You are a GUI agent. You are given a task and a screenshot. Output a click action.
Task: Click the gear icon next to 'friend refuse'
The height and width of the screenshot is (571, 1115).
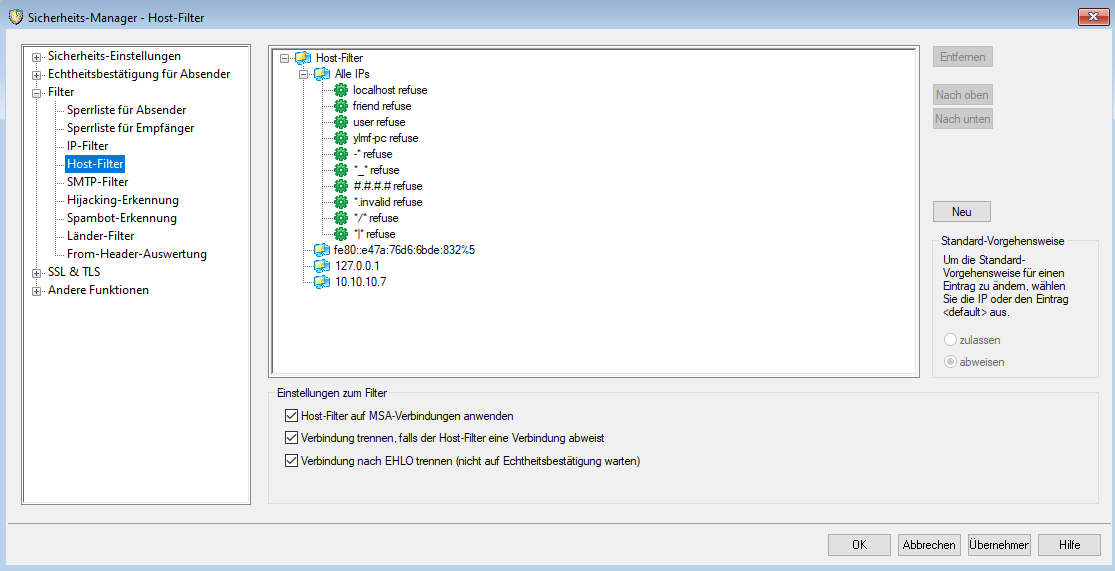(x=341, y=106)
